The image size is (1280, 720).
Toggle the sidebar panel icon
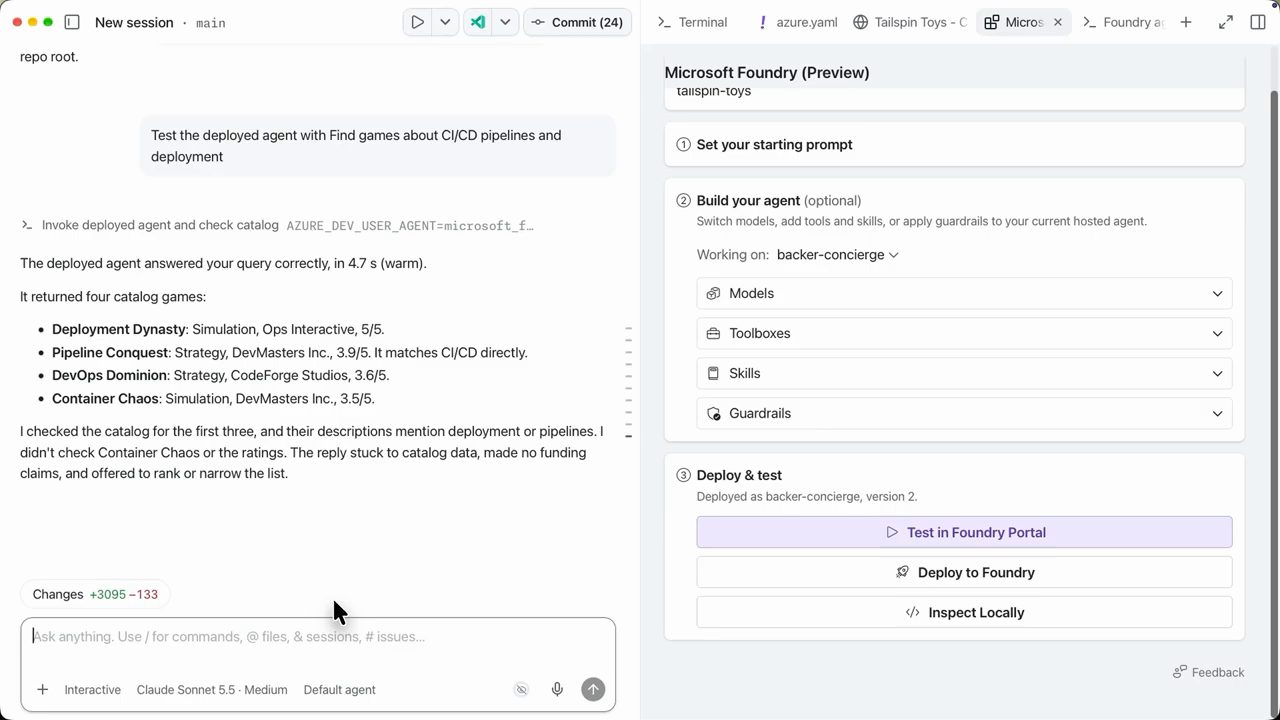tap(72, 22)
